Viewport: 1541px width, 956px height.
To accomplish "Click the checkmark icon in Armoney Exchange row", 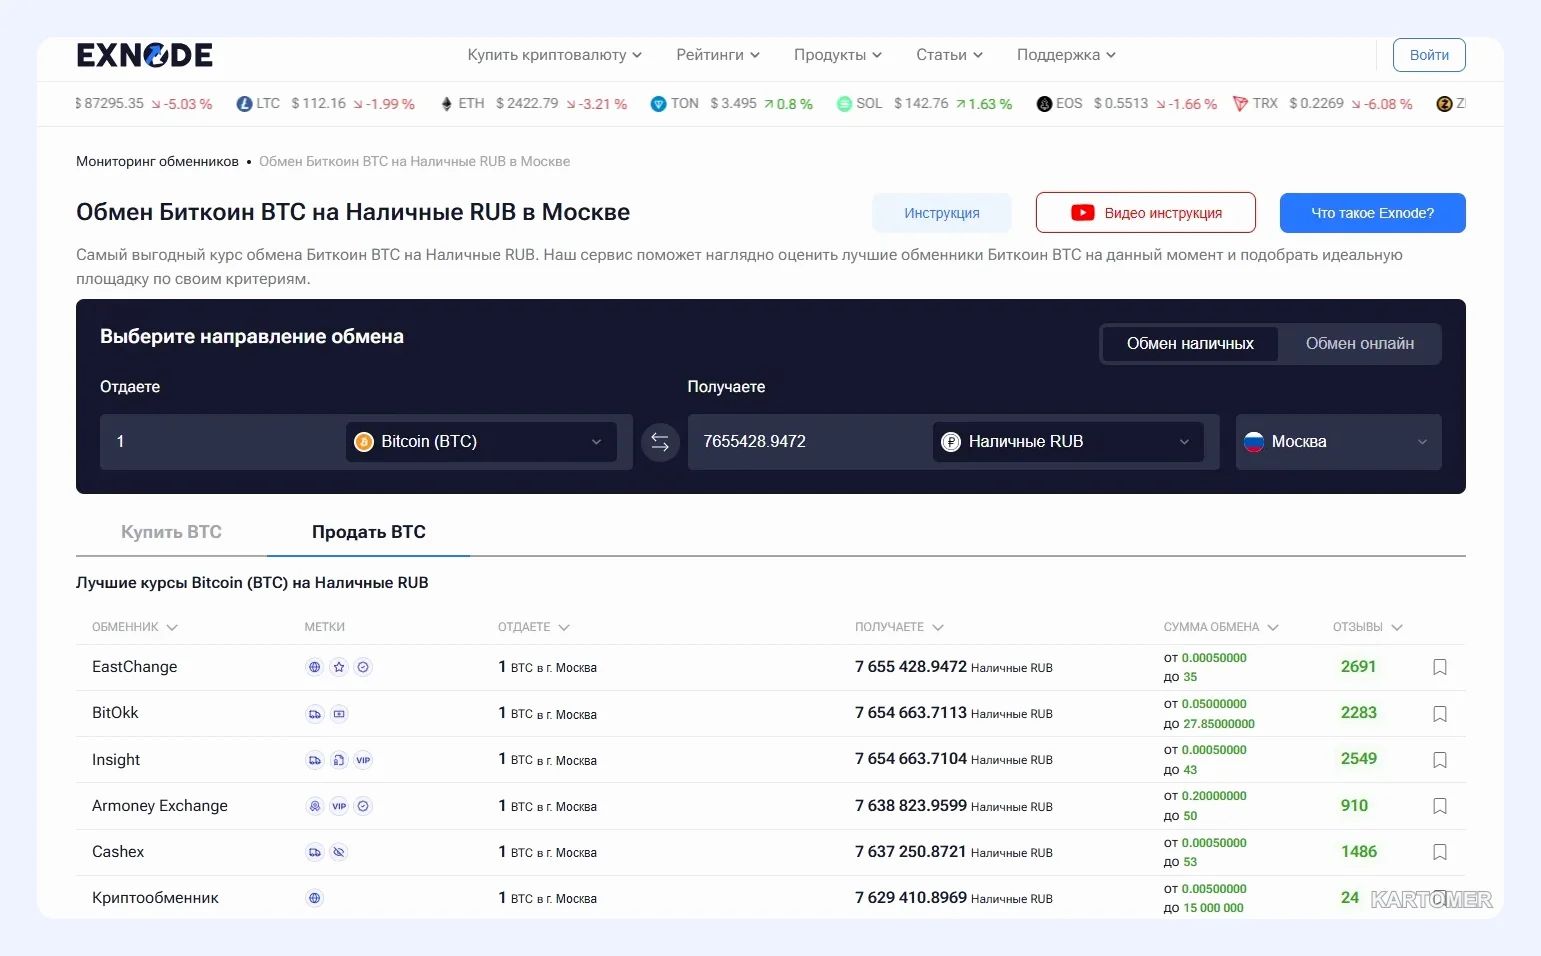I will pyautogui.click(x=364, y=806).
